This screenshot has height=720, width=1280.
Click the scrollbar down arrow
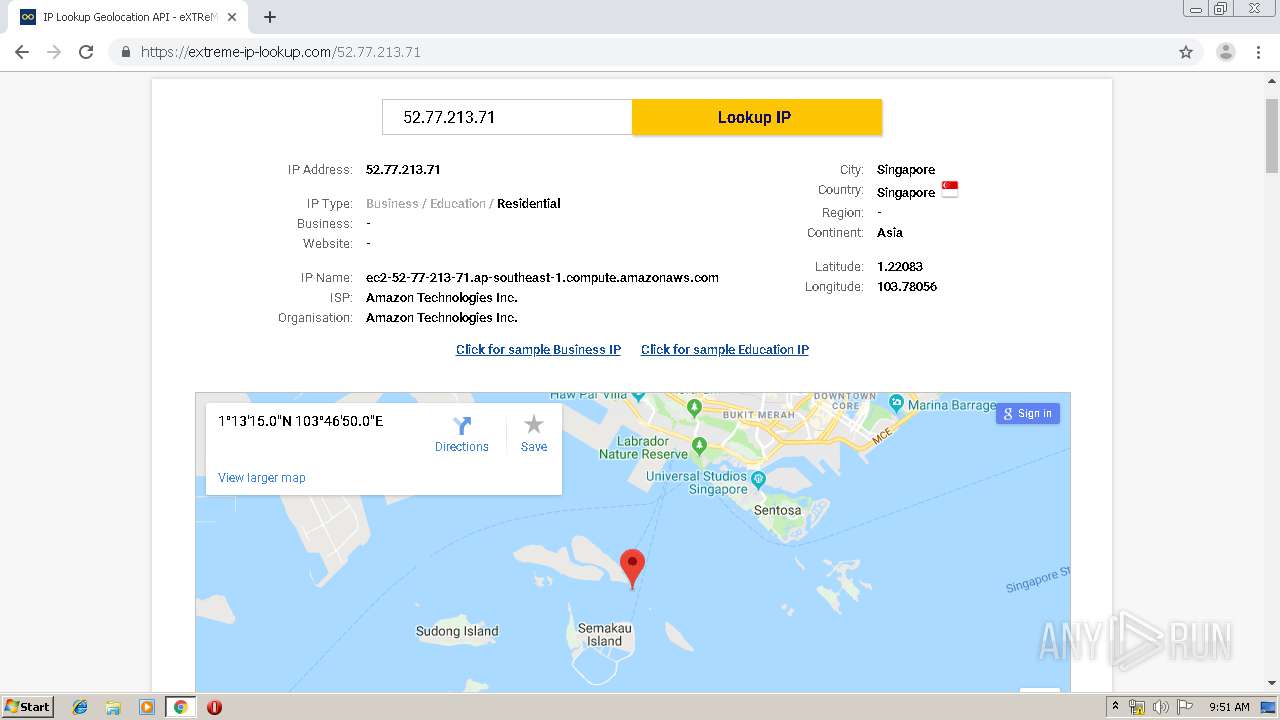tap(1271, 683)
